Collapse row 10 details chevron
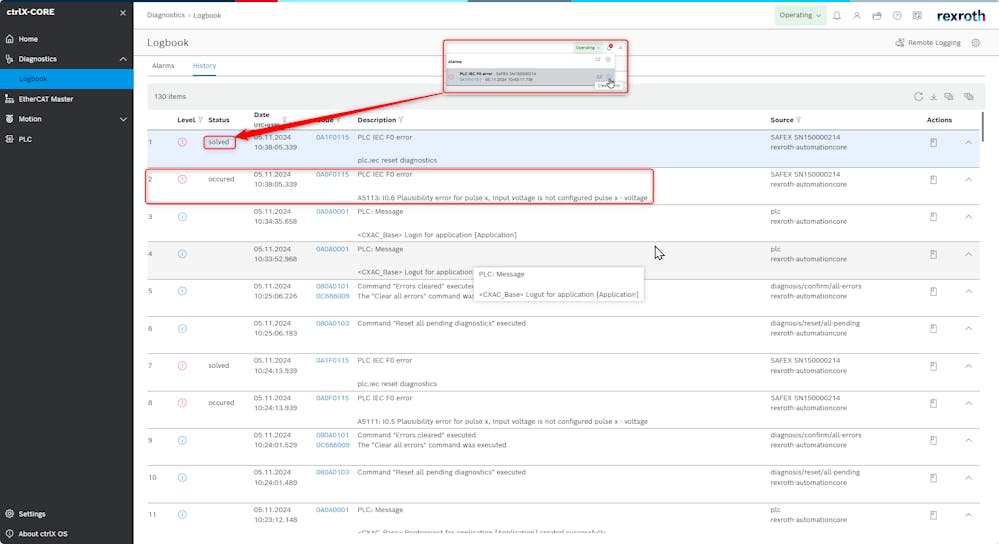This screenshot has height=544, width=999. (968, 478)
